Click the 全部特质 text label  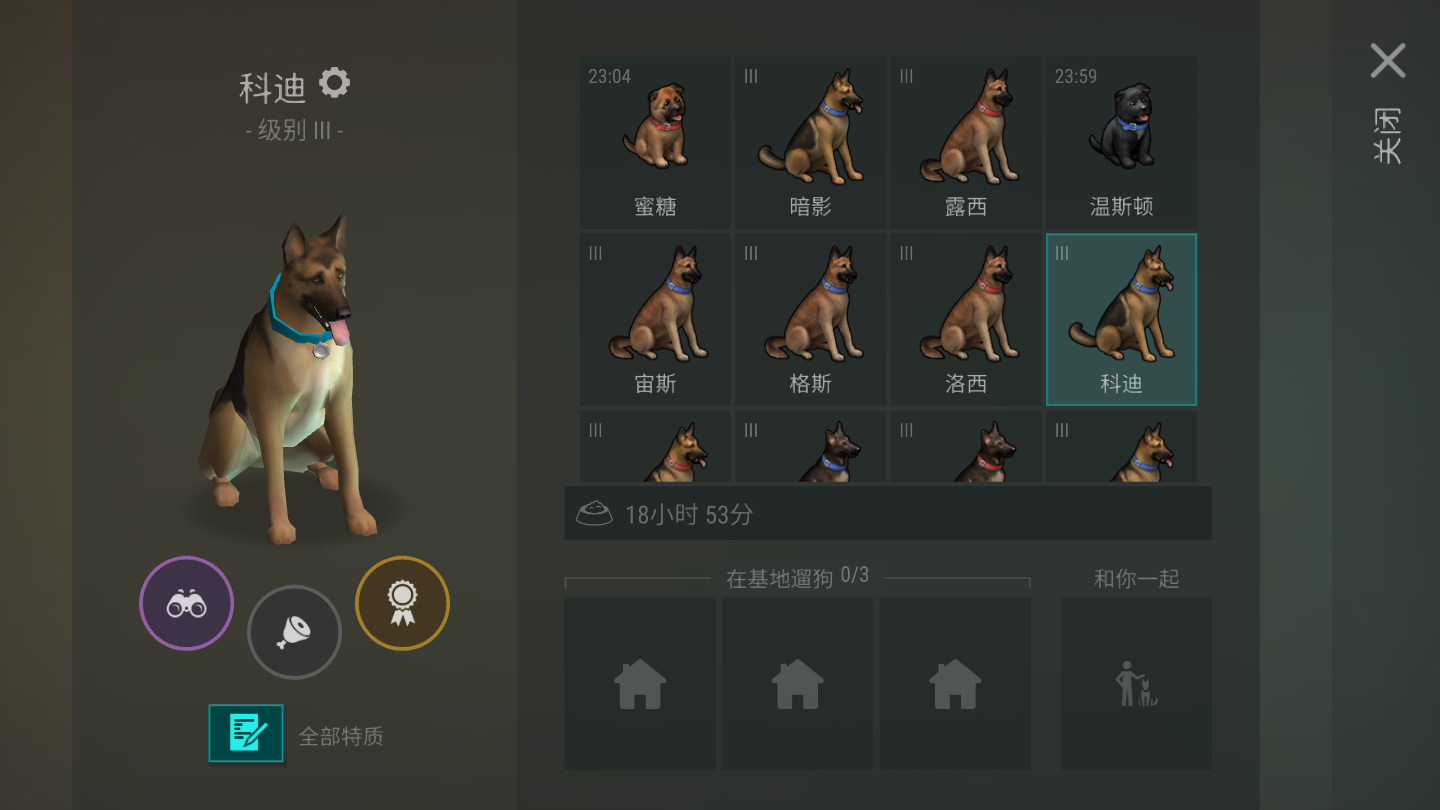(341, 737)
